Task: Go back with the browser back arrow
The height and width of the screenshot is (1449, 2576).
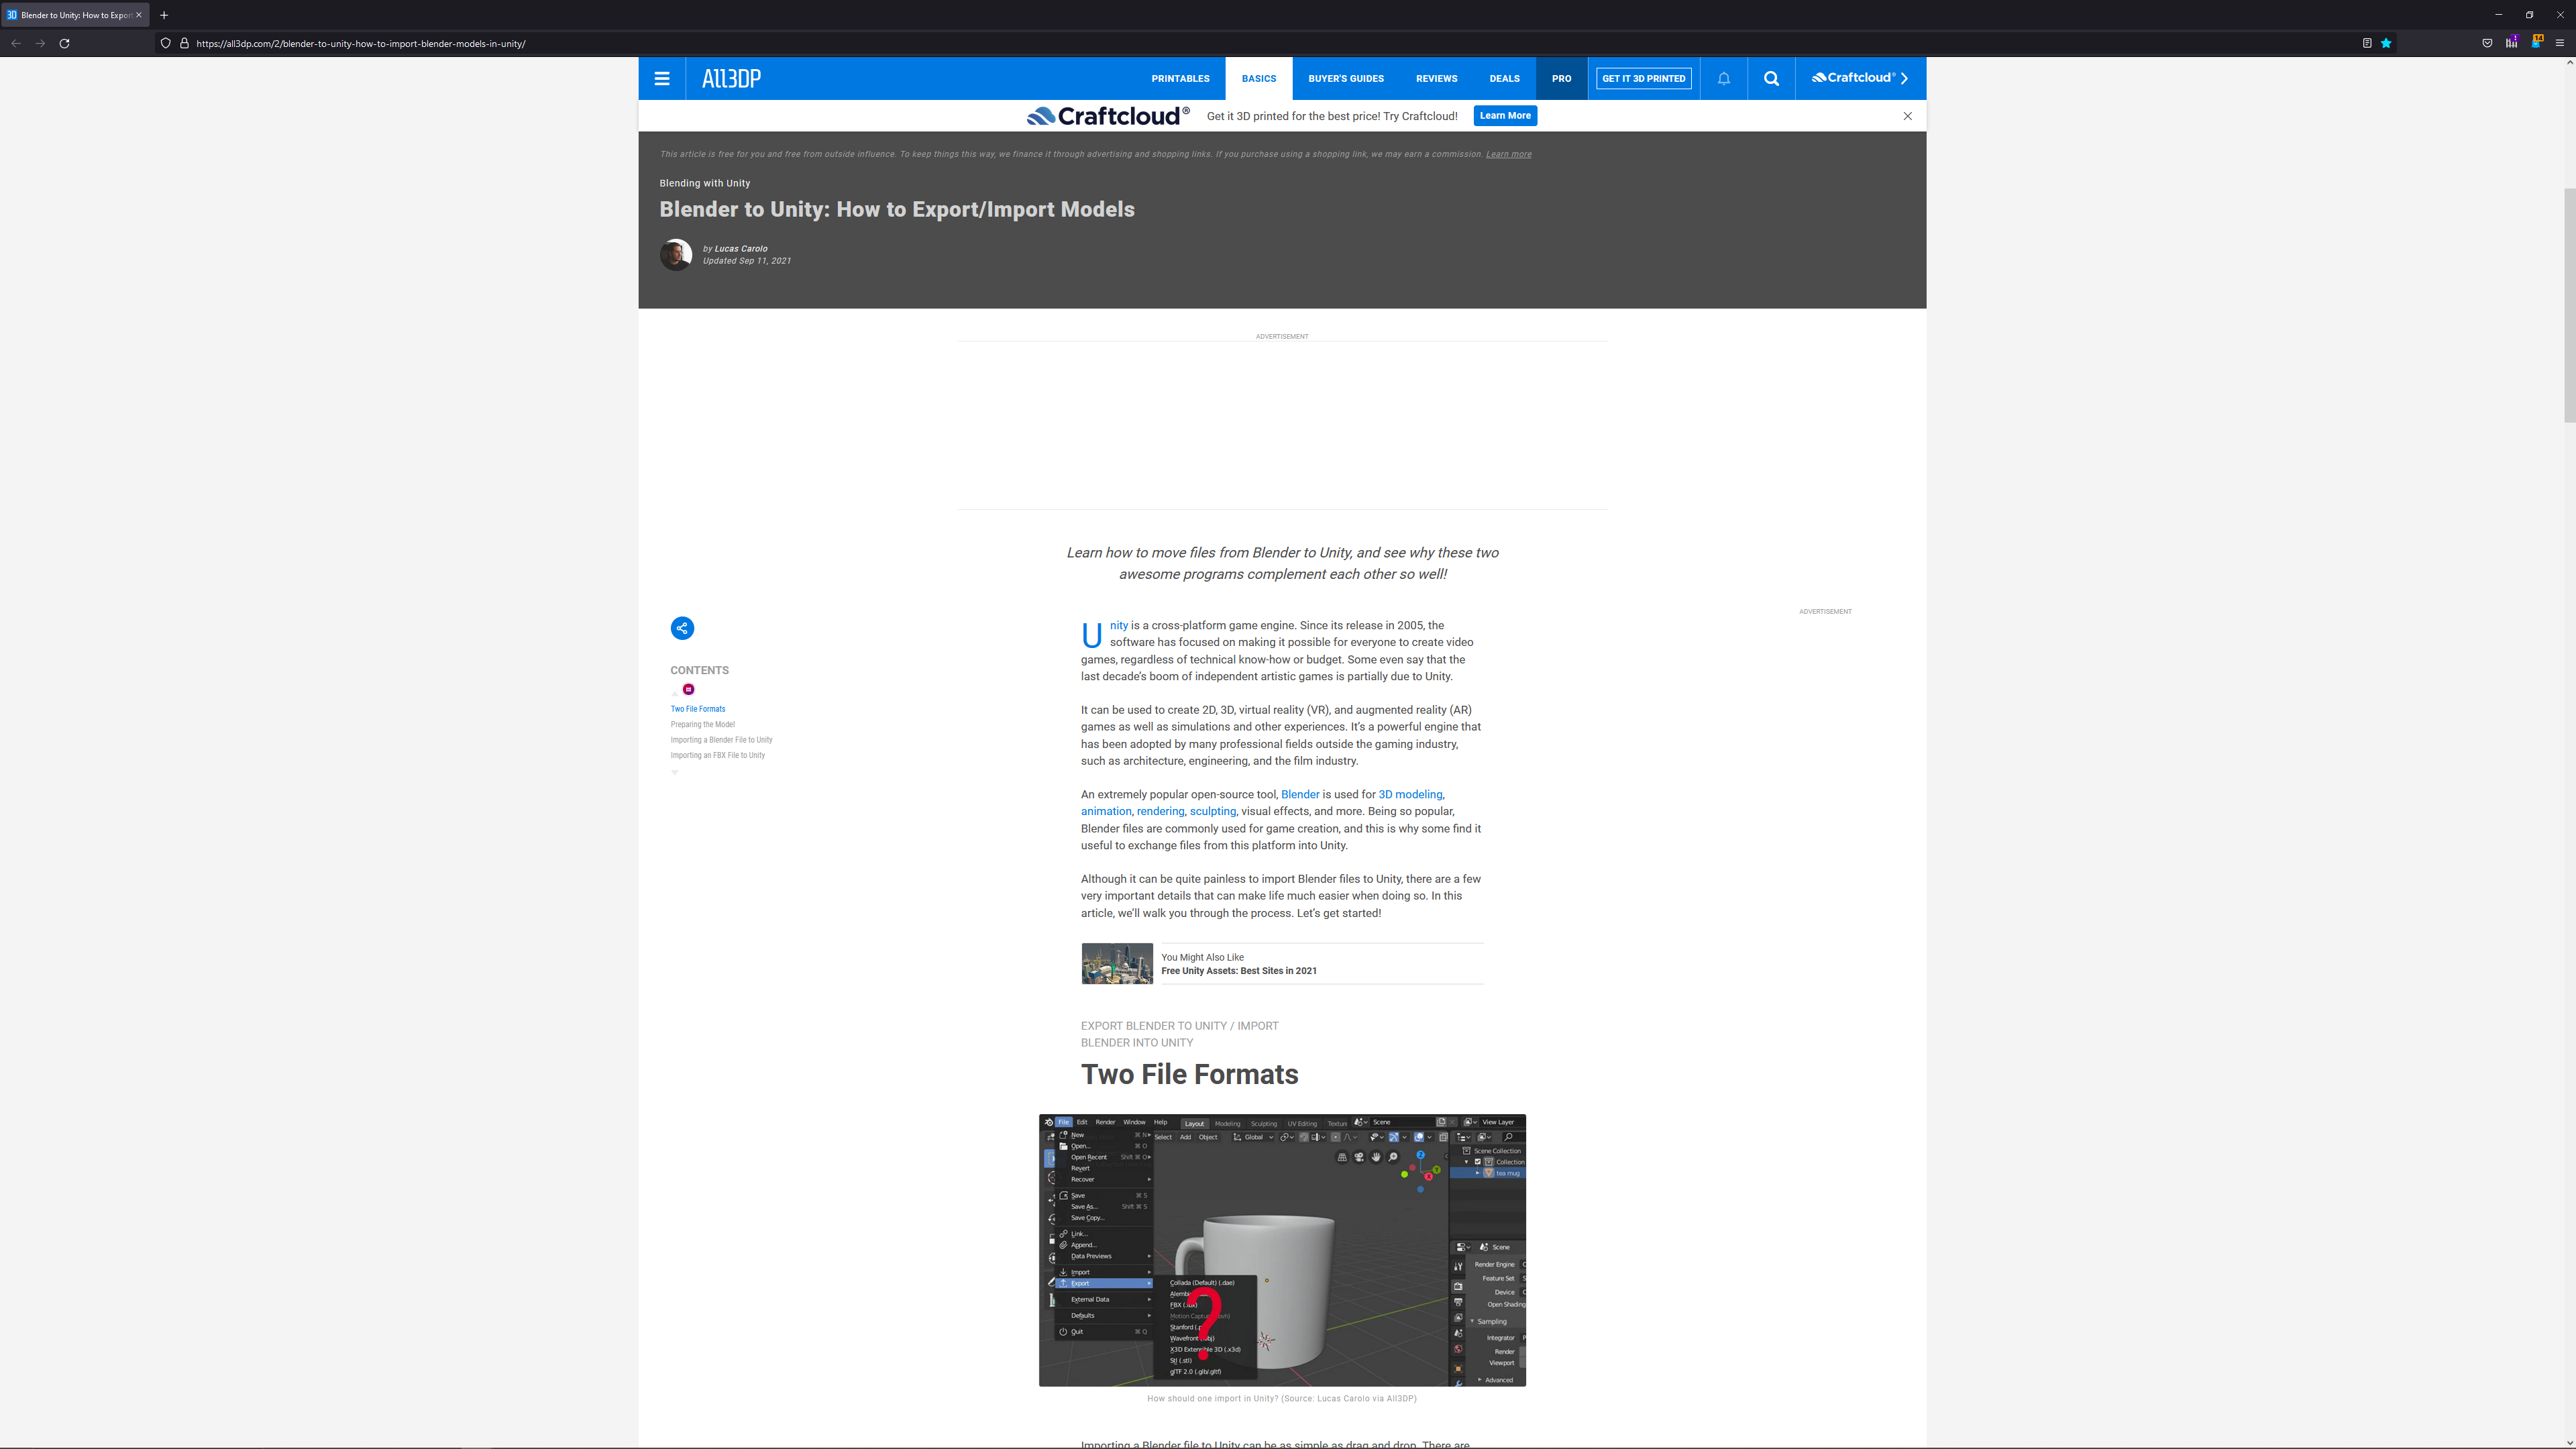Action: [x=16, y=43]
